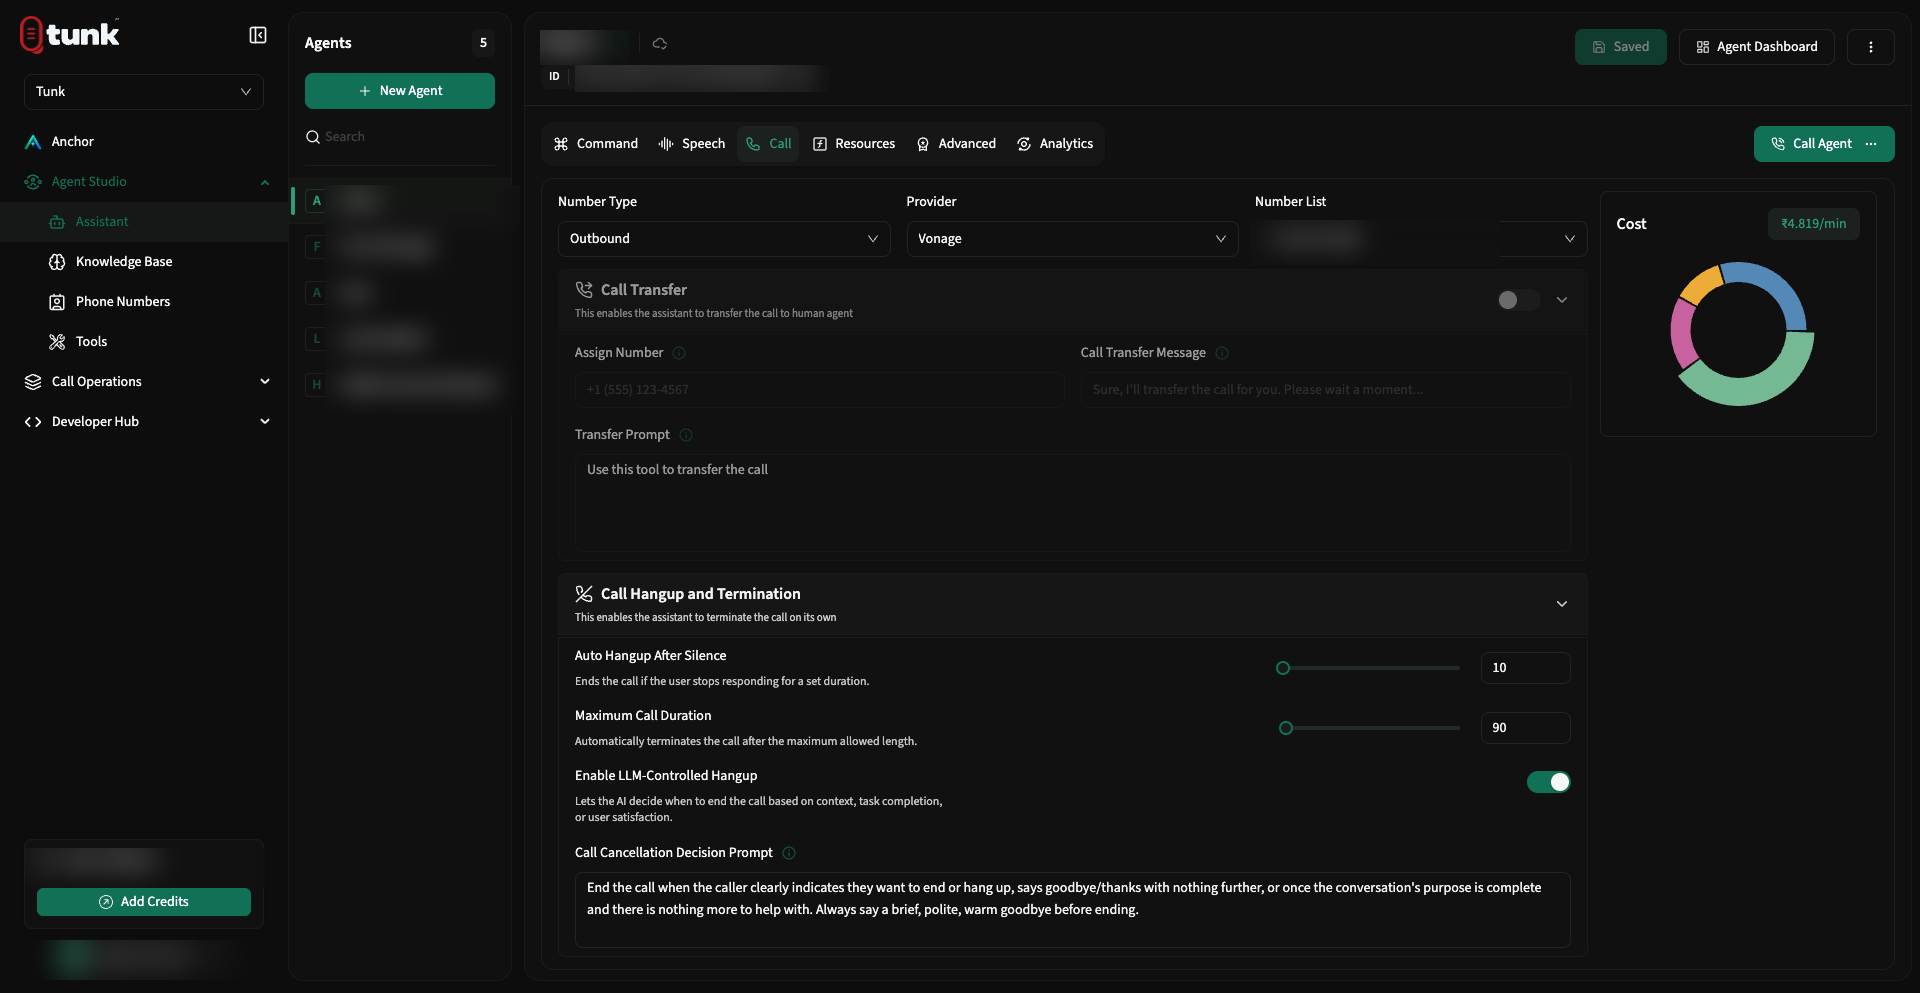Collapse the sidebar panel icon
This screenshot has height=993, width=1920.
(x=258, y=35)
